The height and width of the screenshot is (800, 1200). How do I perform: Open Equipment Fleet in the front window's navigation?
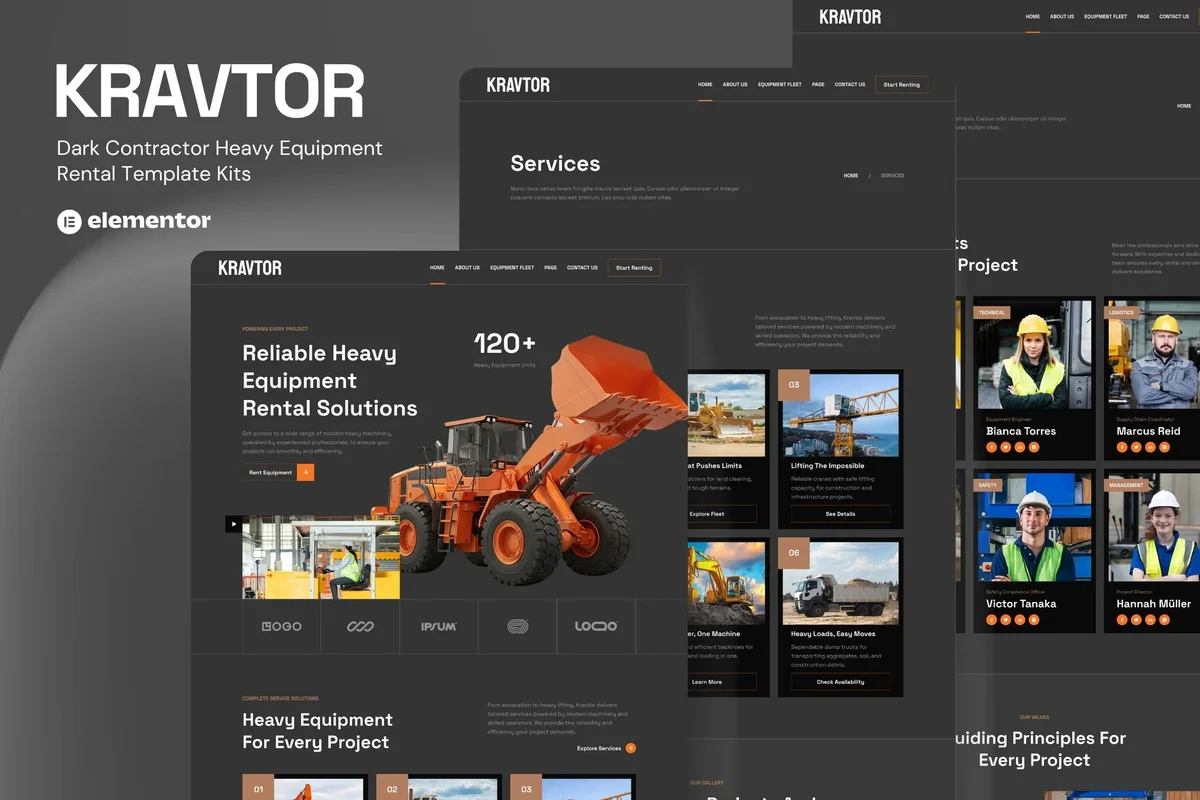tap(512, 268)
